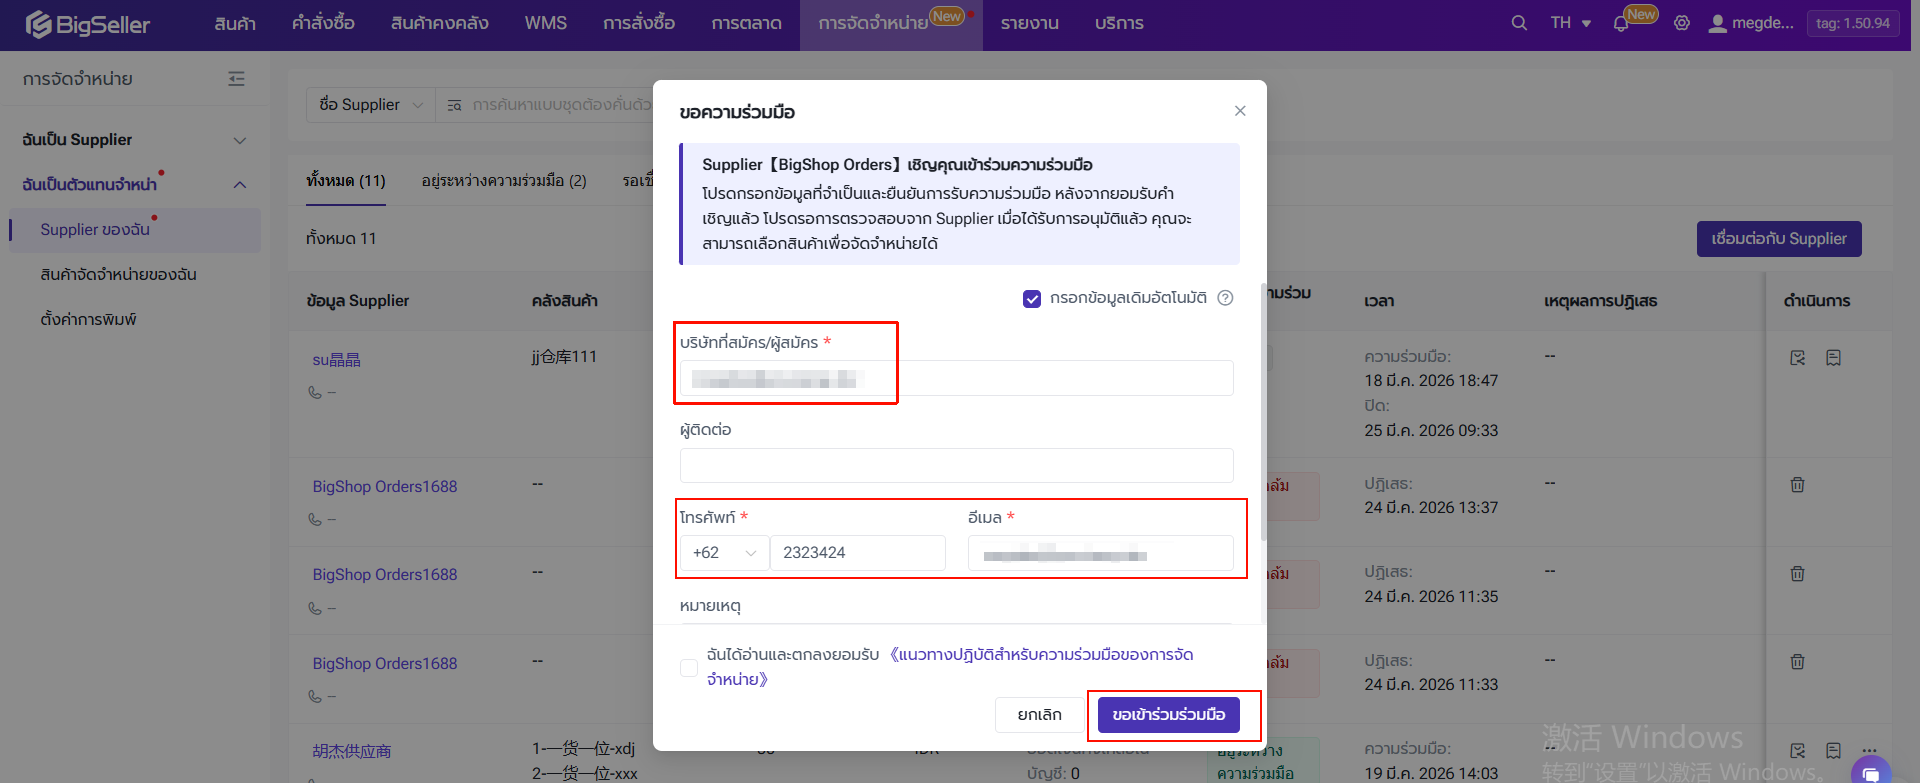This screenshot has height=783, width=1920.
Task: Switch to the ทั้งหมด (11) tab
Action: [x=346, y=181]
